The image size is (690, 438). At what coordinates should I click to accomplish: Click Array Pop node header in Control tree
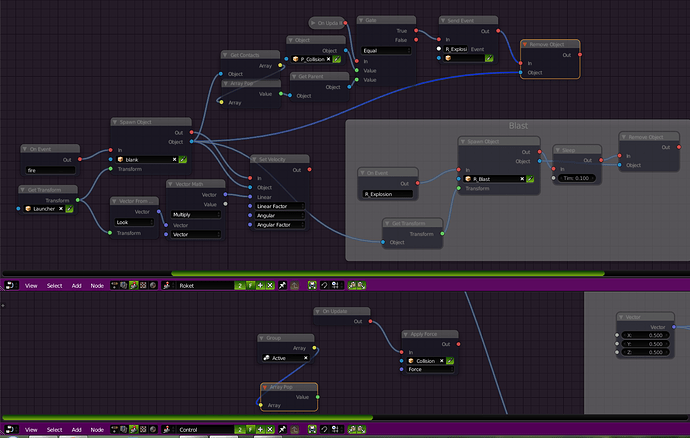tap(289, 387)
